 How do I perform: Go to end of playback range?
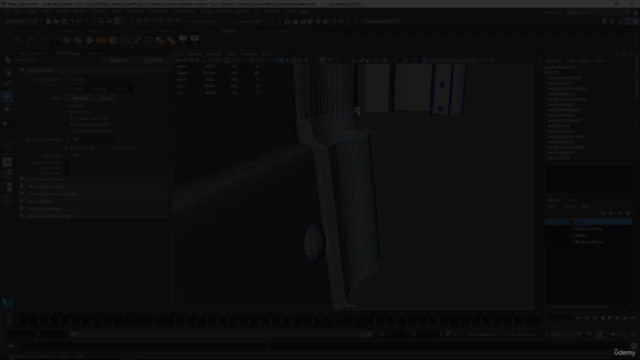click(633, 318)
